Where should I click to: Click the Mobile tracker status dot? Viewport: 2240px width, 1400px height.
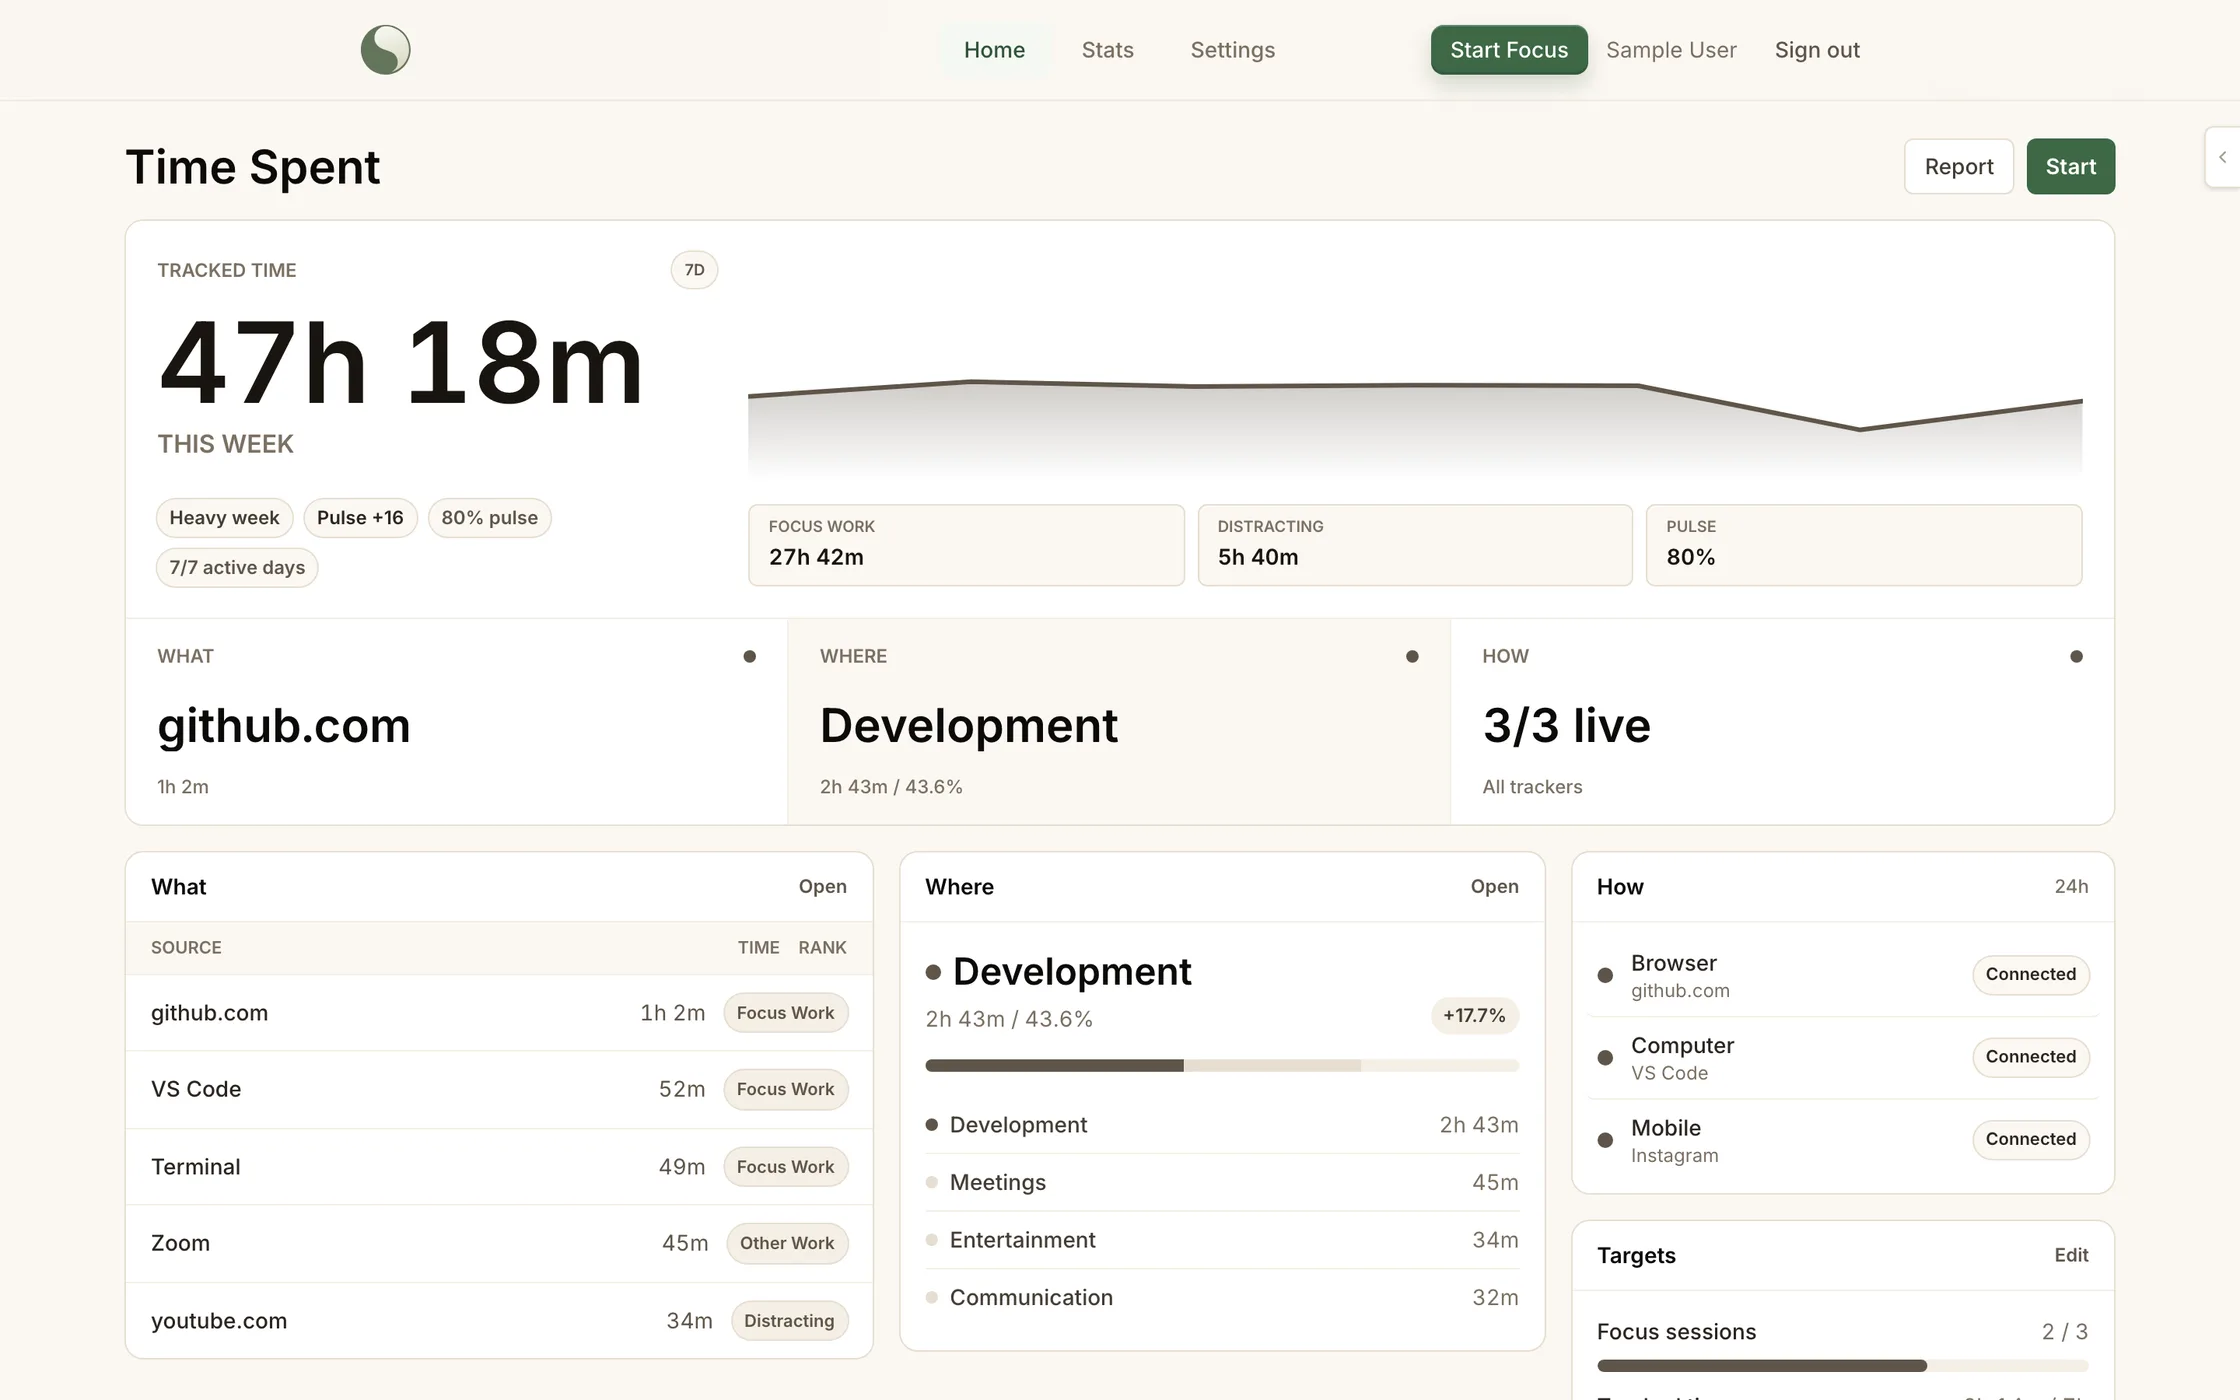click(x=1605, y=1140)
